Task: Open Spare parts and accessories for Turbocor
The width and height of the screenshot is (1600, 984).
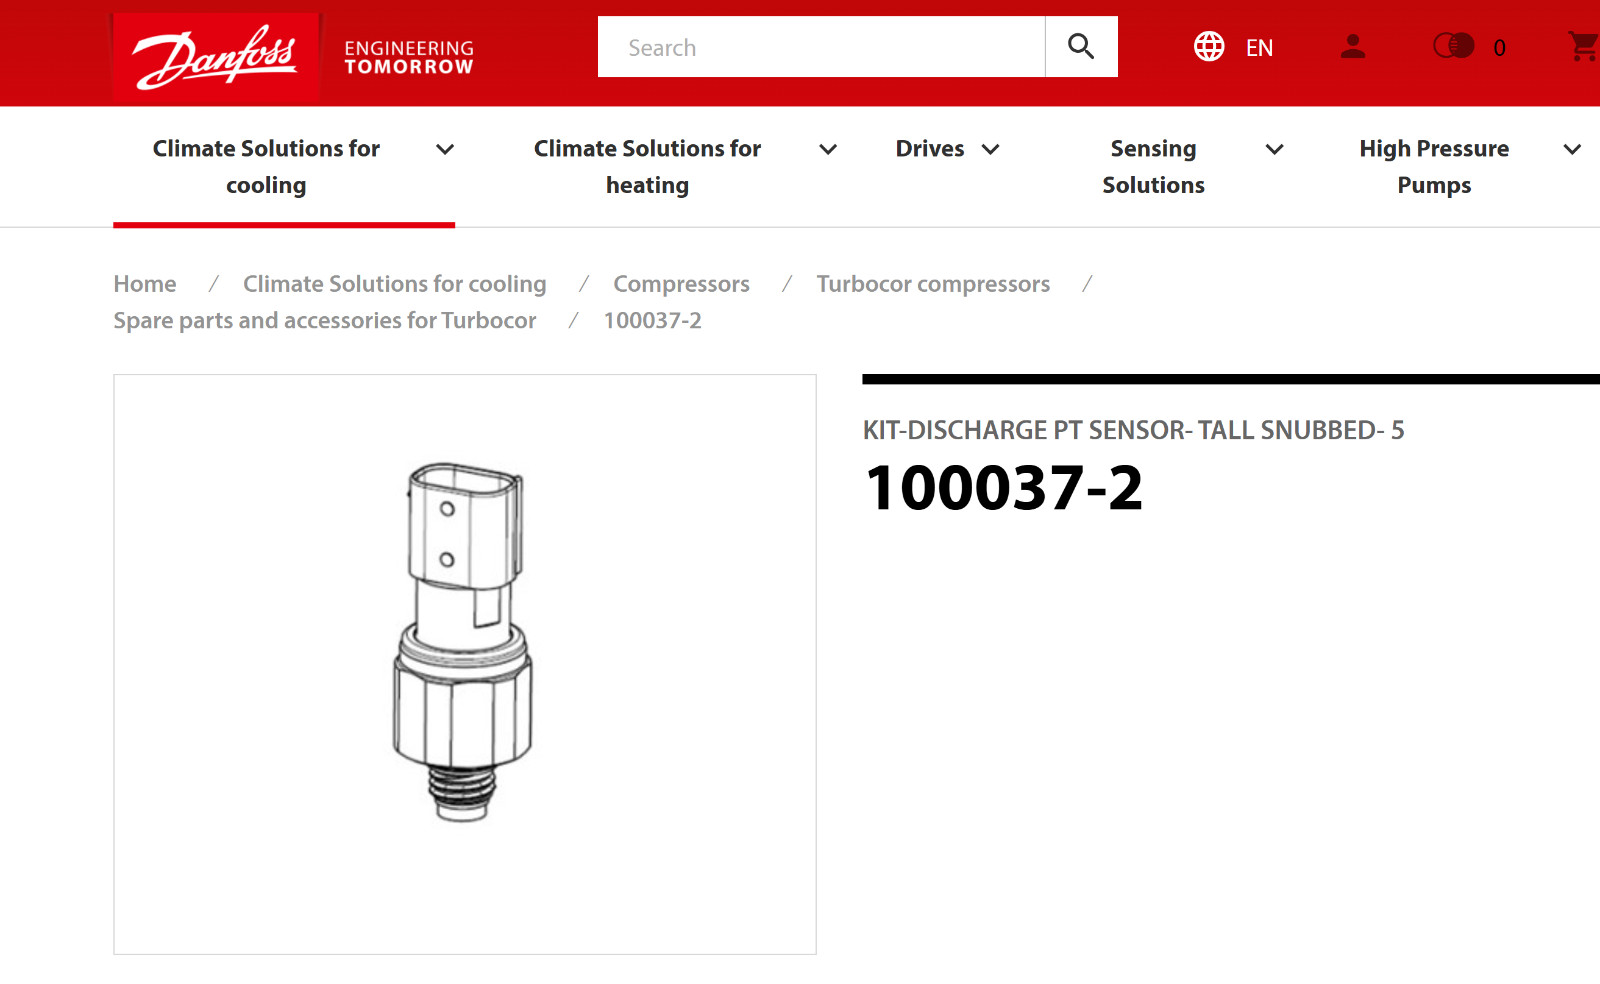Action: click(325, 321)
